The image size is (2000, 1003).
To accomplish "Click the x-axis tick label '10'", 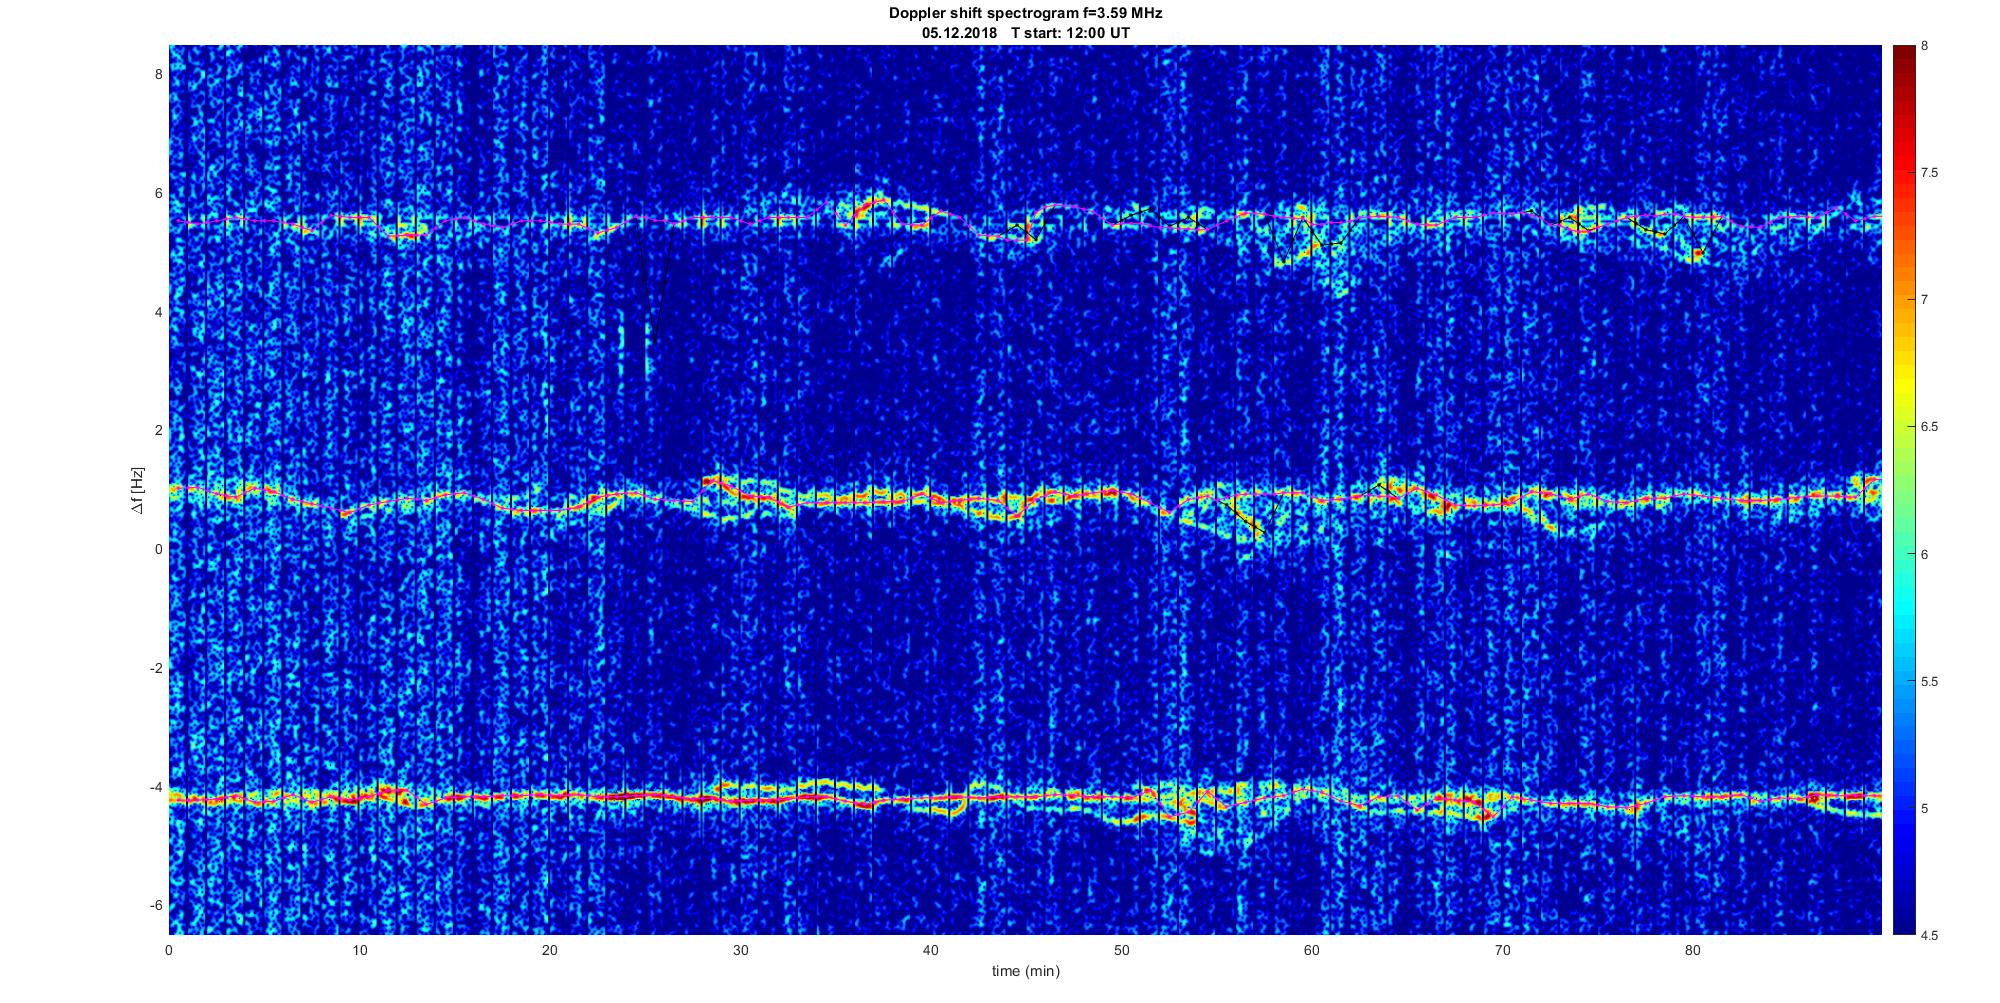I will (x=359, y=949).
